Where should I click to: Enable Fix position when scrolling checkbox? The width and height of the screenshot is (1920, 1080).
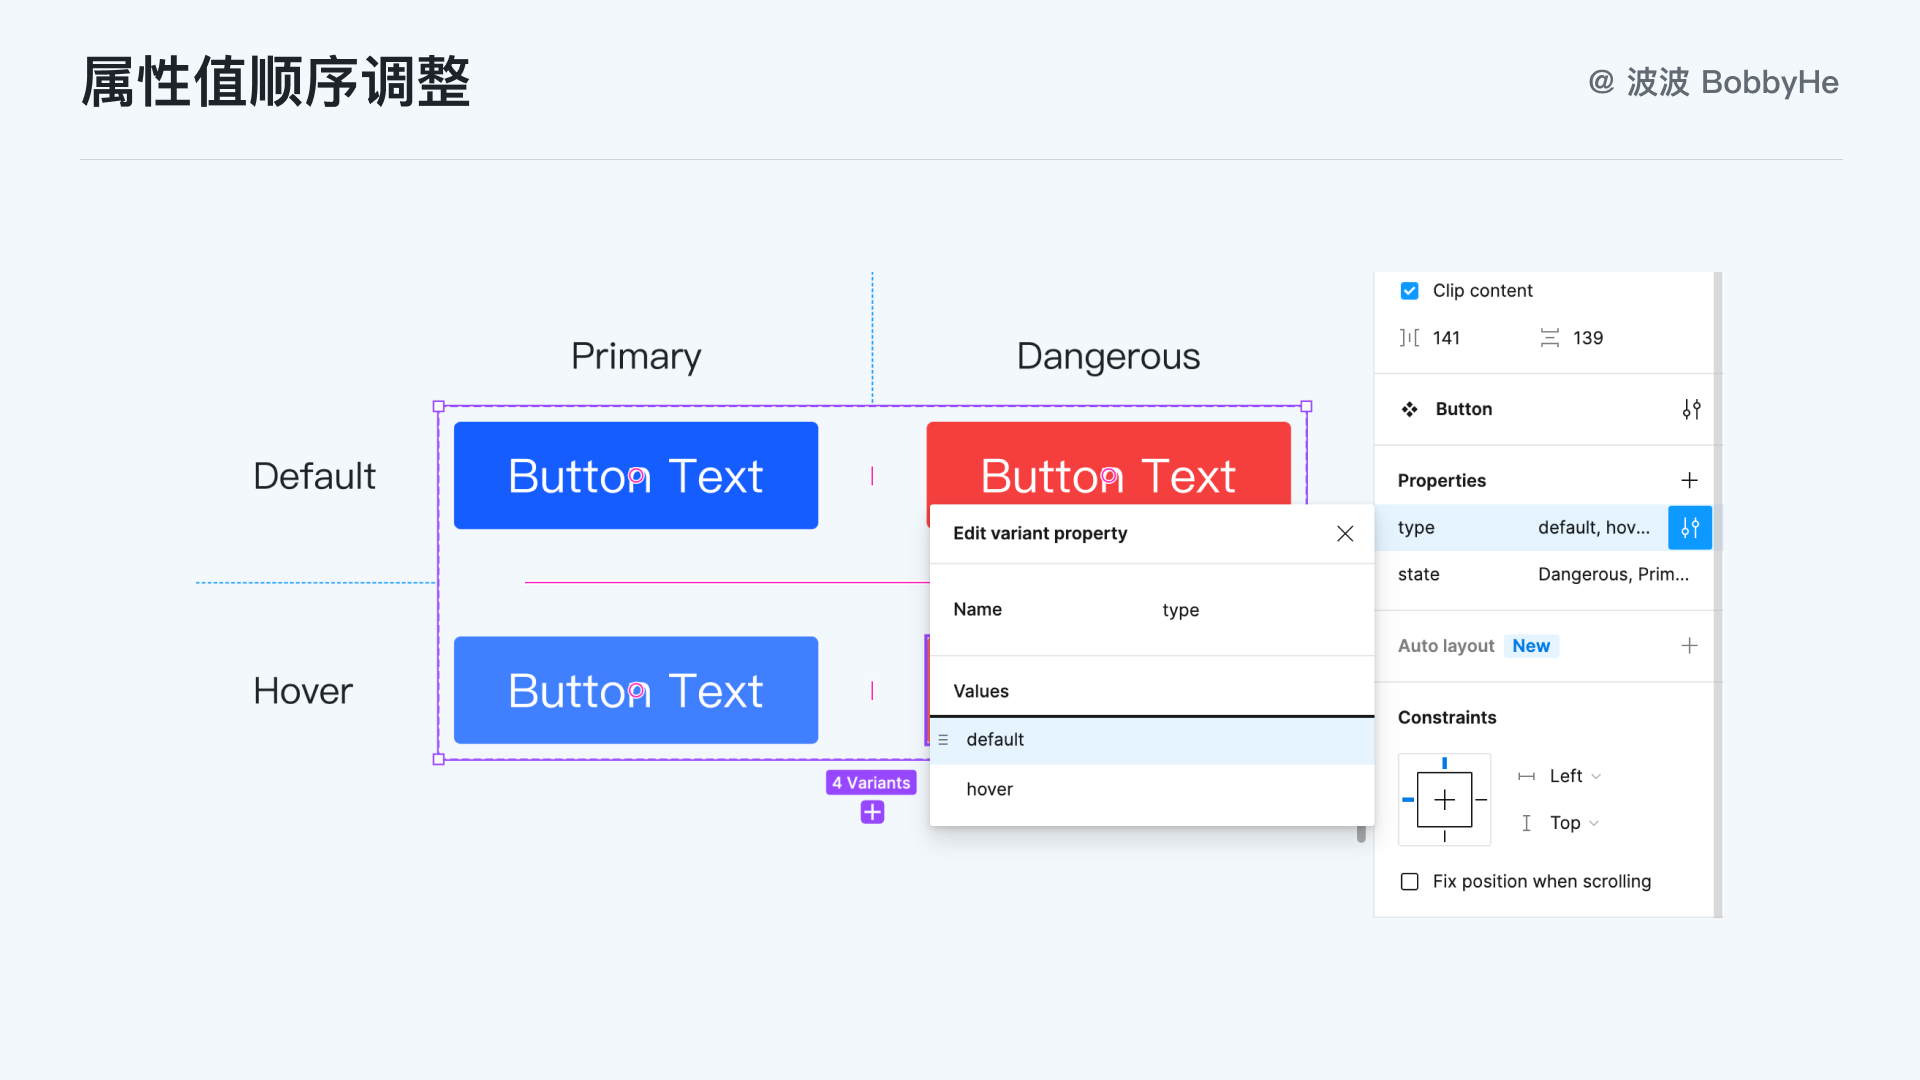pyautogui.click(x=1409, y=881)
